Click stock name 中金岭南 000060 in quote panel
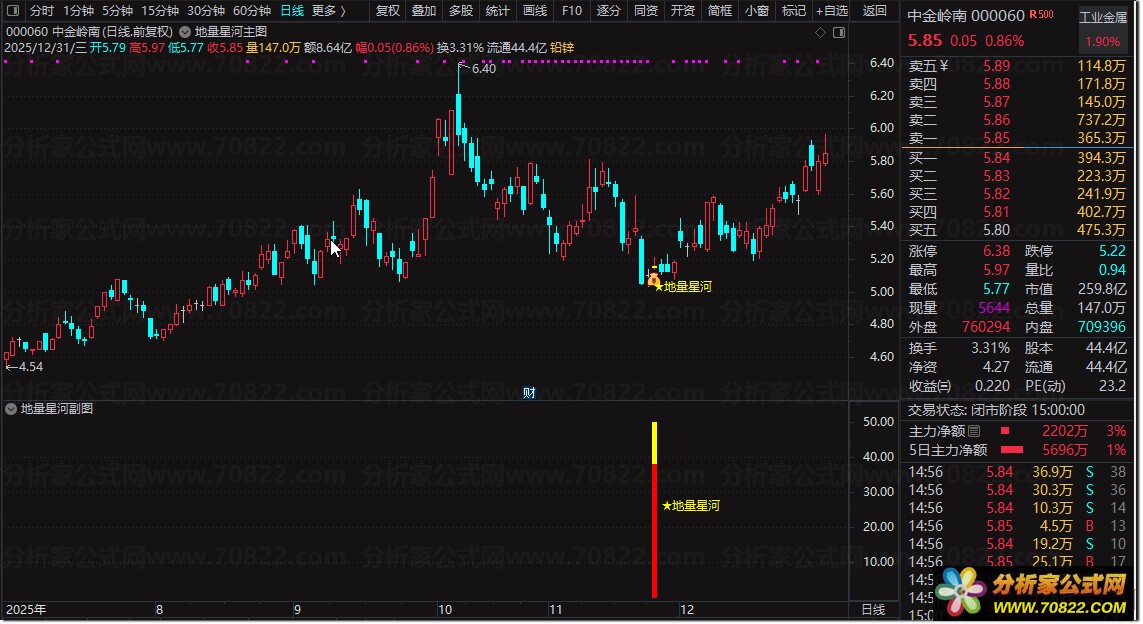 pos(966,16)
